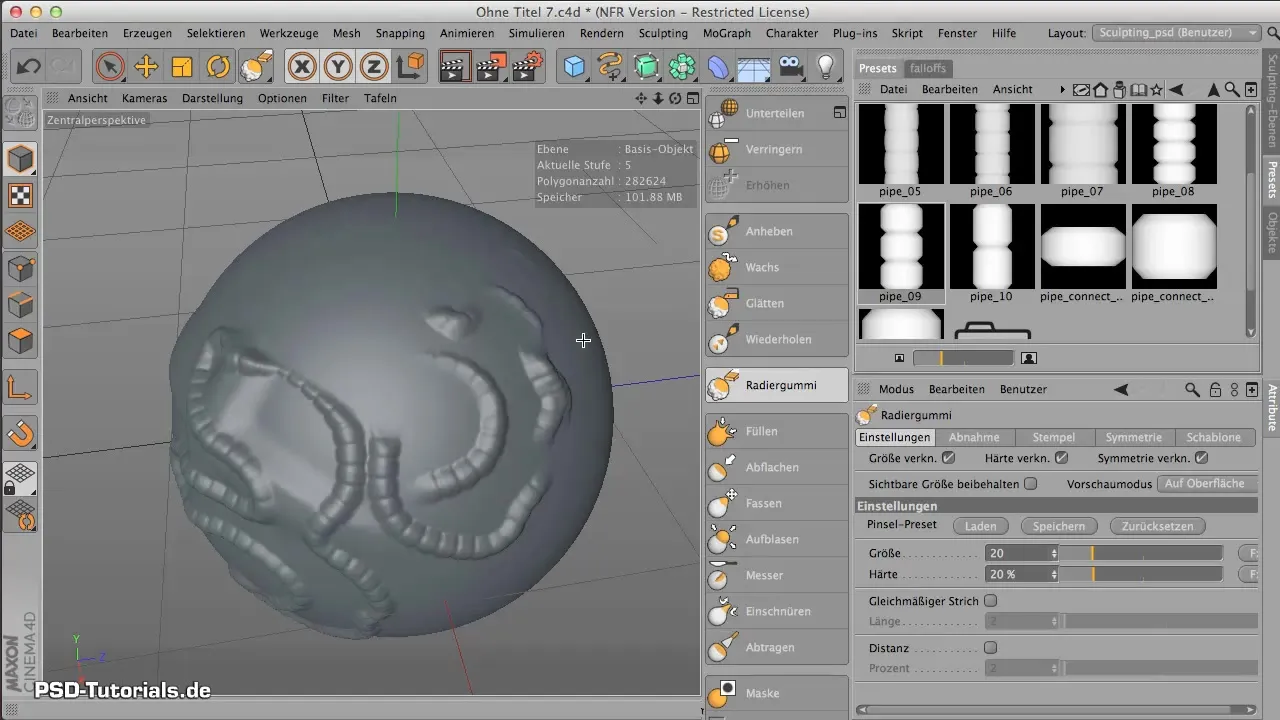The image size is (1280, 720).
Task: Toggle Symmetrie verkn. checkbox
Action: click(1202, 458)
